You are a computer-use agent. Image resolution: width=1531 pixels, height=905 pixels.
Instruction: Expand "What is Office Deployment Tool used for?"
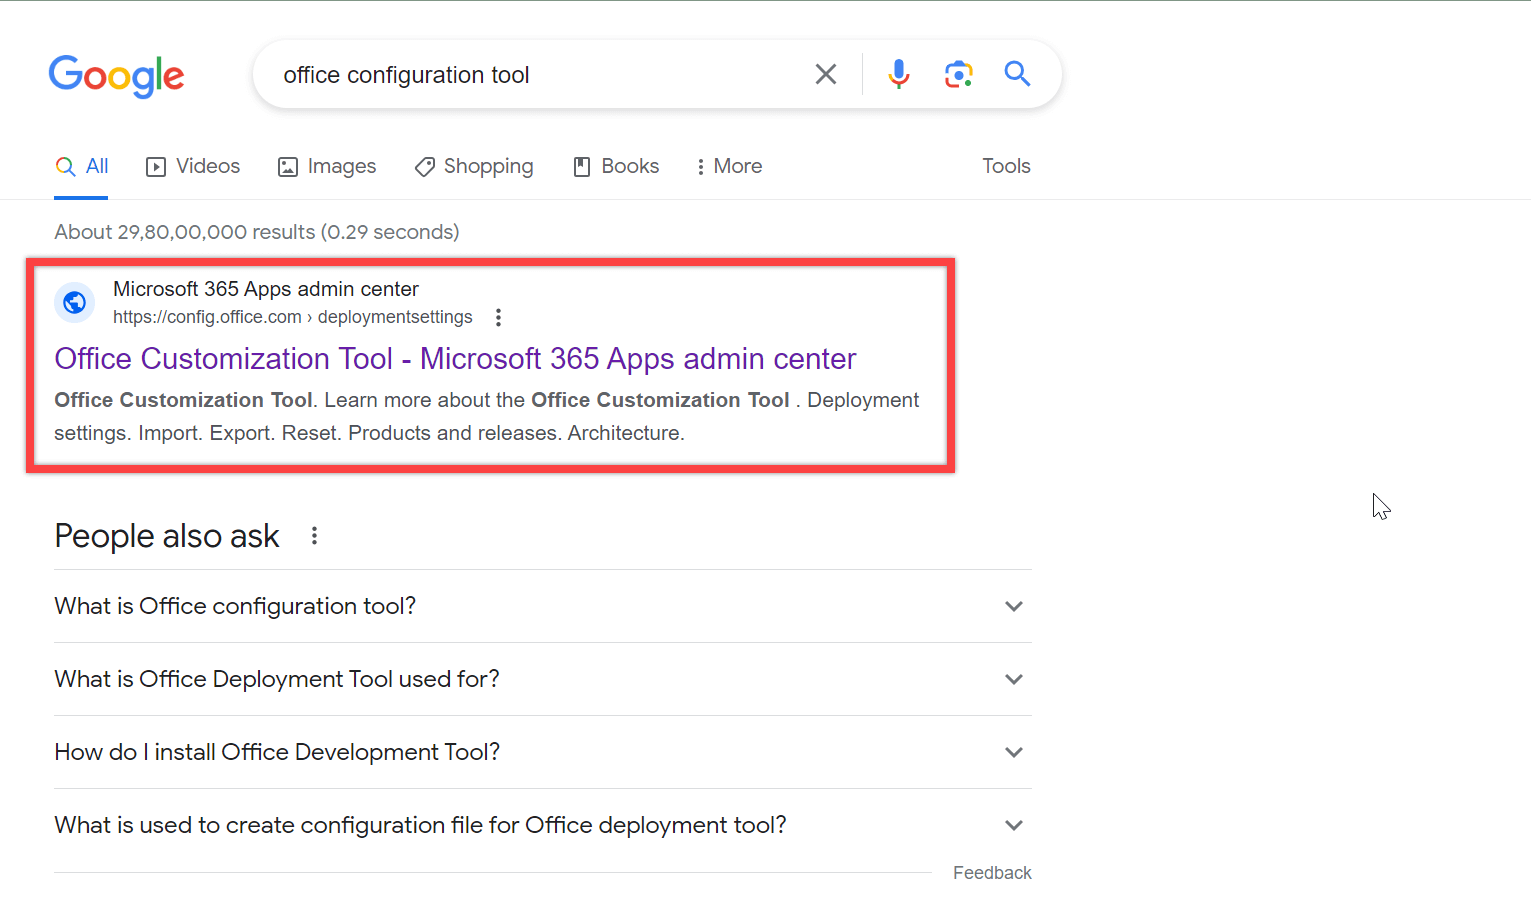tap(543, 679)
